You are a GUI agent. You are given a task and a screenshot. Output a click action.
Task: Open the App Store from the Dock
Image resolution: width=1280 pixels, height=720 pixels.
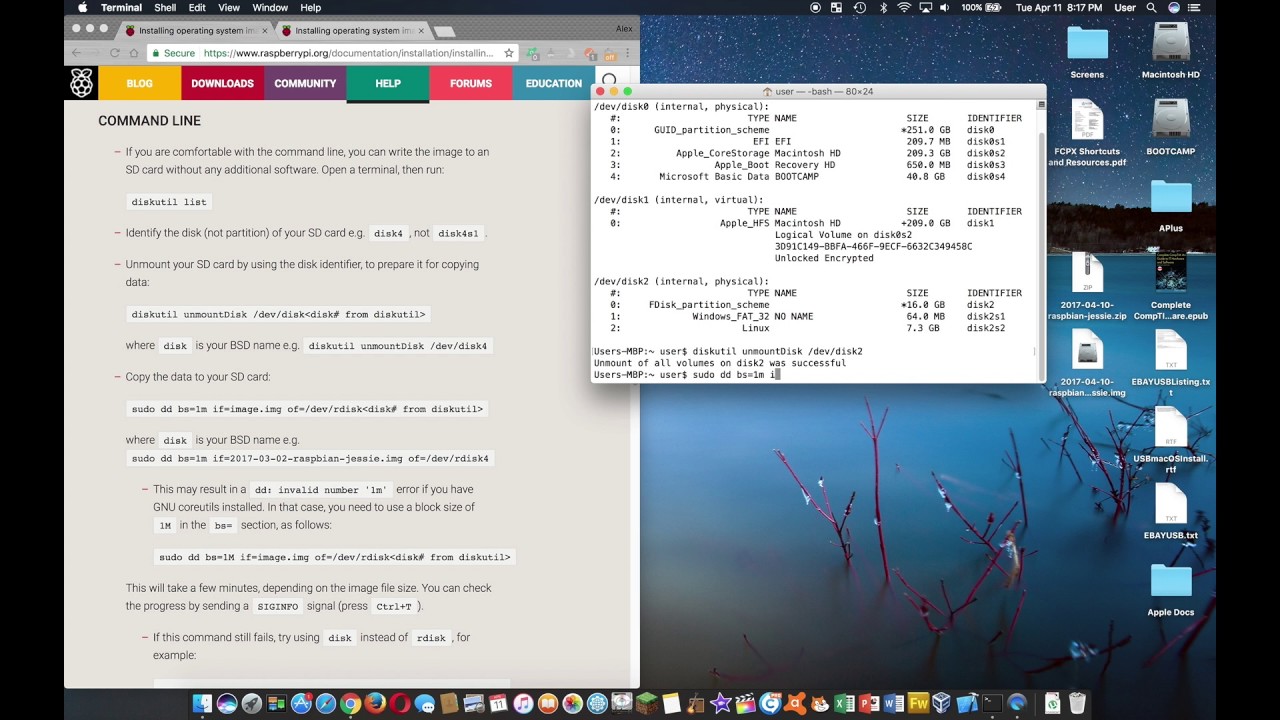click(301, 703)
